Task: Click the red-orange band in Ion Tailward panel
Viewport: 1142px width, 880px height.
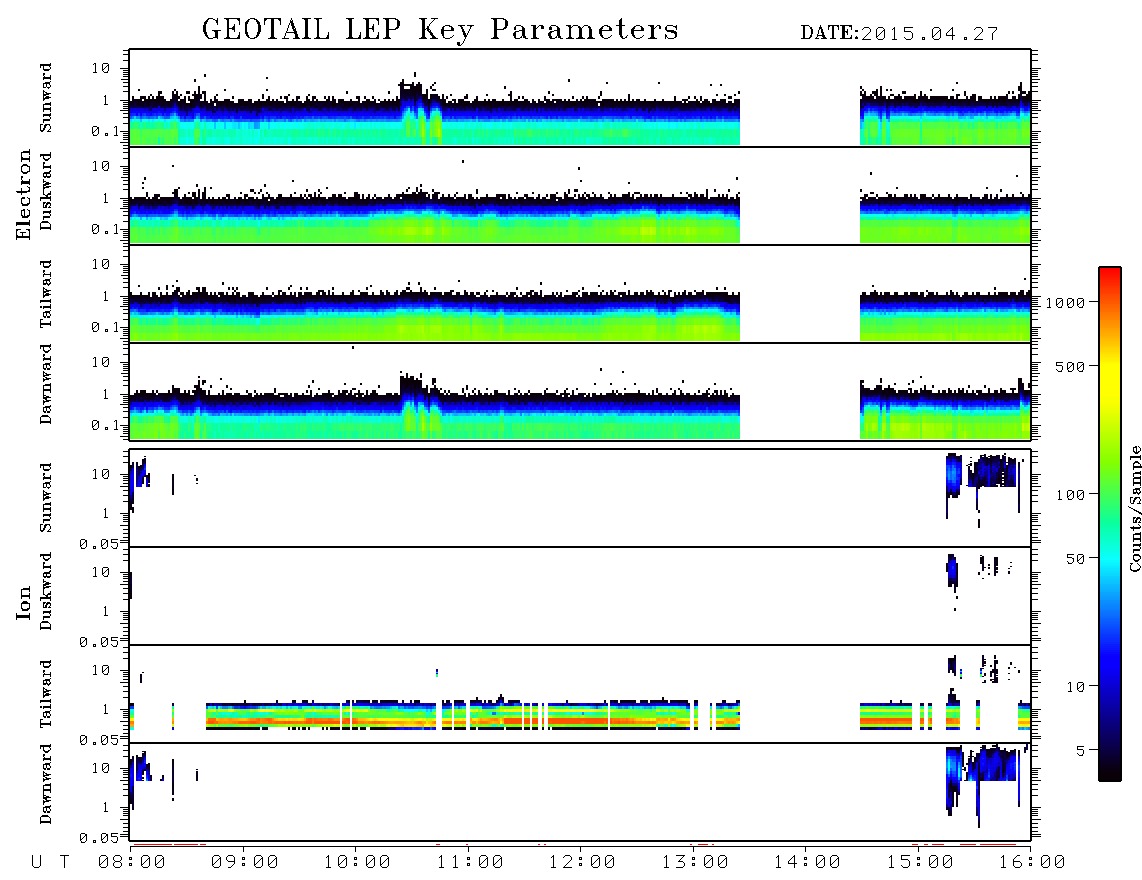Action: [x=473, y=721]
